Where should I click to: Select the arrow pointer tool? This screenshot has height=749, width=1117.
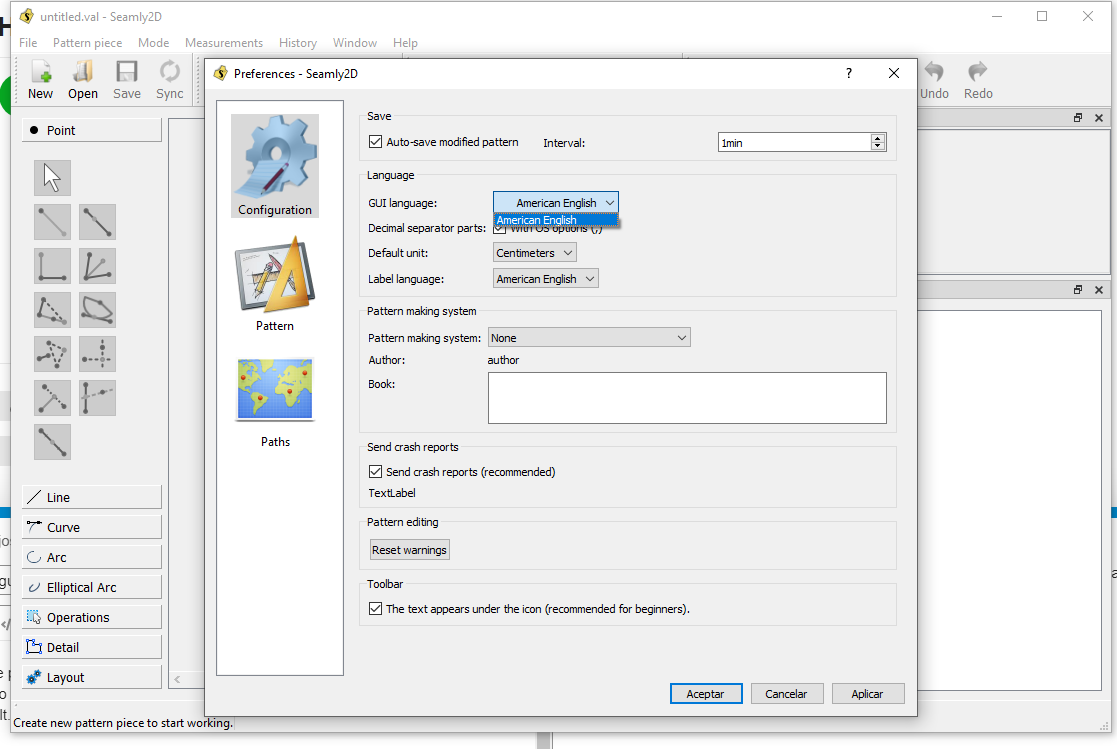(52, 178)
